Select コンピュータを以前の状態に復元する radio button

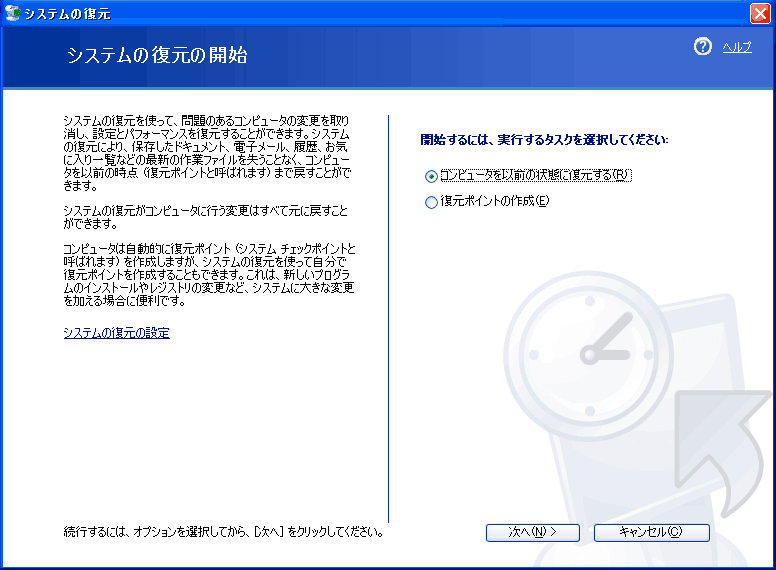[431, 176]
